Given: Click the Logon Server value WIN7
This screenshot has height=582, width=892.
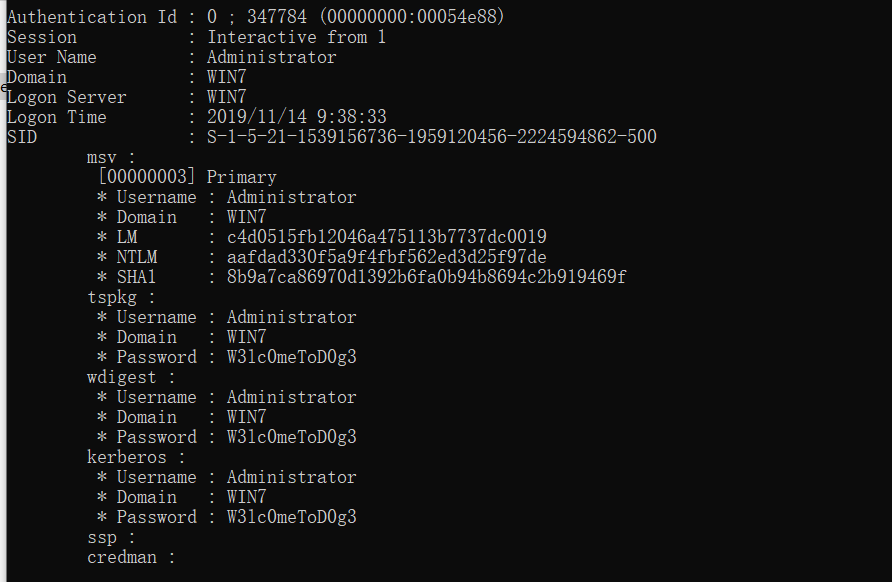Looking at the screenshot, I should [226, 97].
